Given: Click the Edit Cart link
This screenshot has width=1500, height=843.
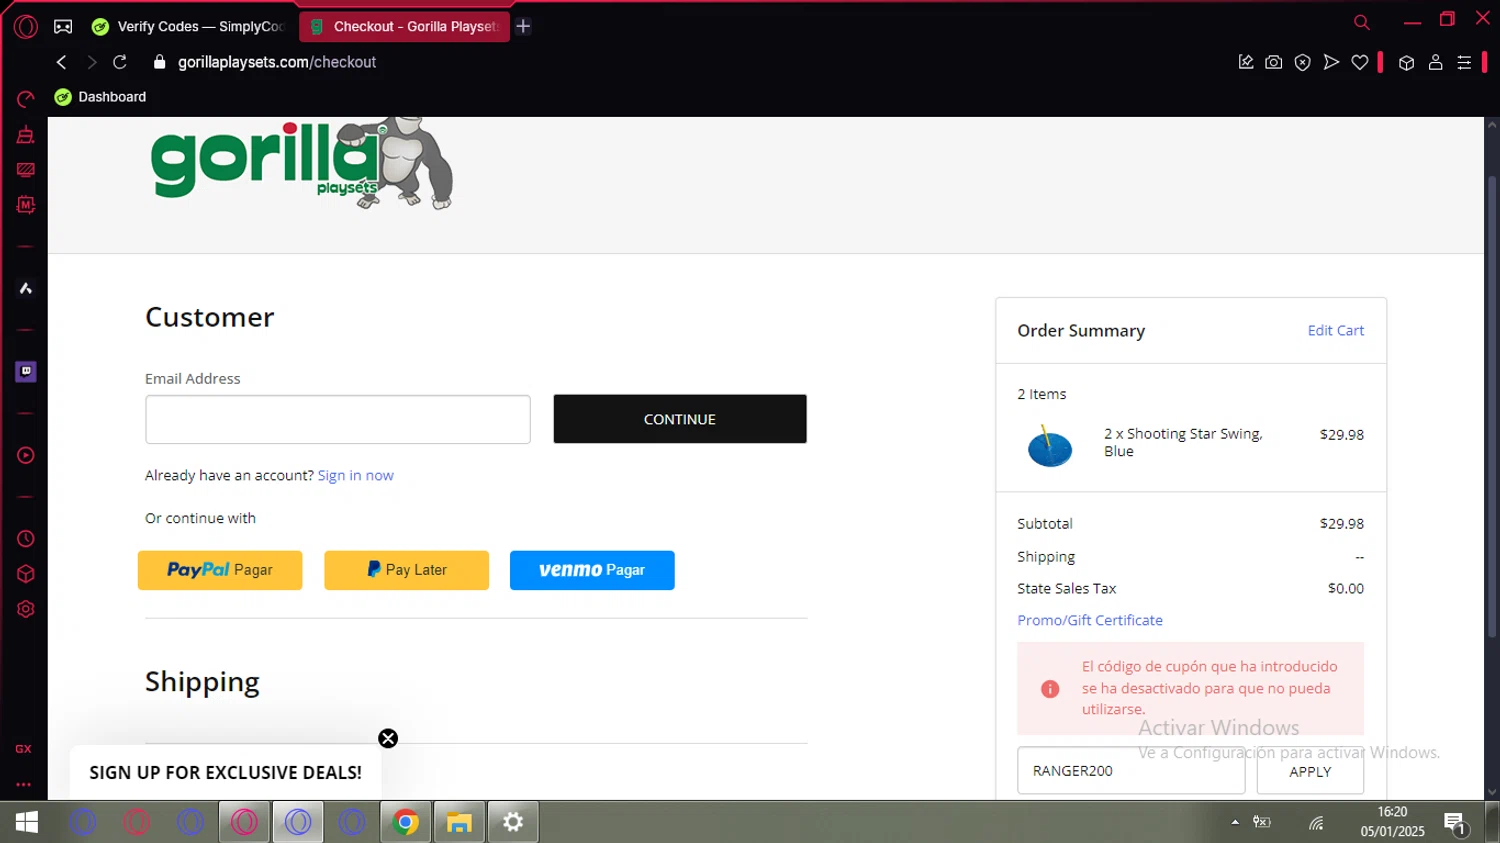Looking at the screenshot, I should pyautogui.click(x=1336, y=331).
